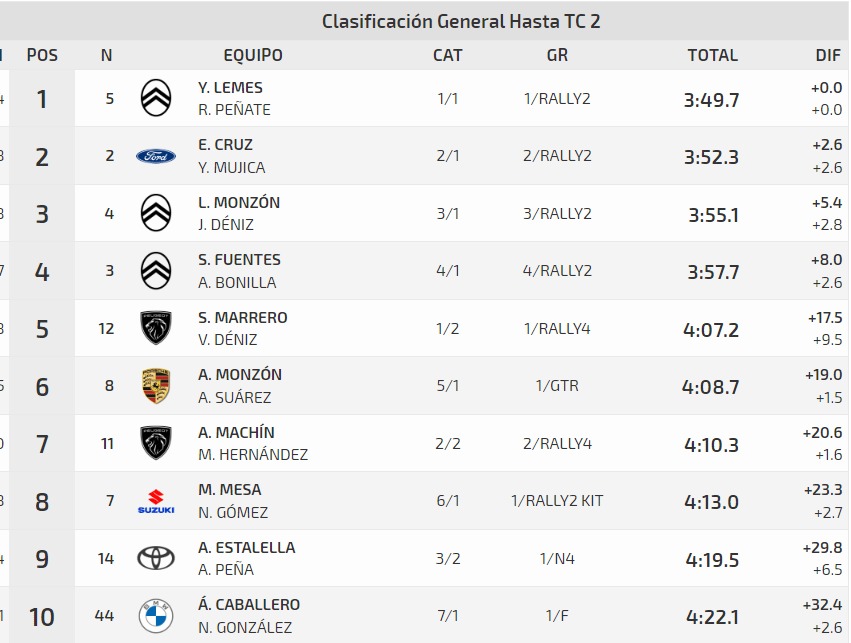The width and height of the screenshot is (851, 643).
Task: Click the Citroën logo beside L. Monzón
Action: tap(155, 213)
